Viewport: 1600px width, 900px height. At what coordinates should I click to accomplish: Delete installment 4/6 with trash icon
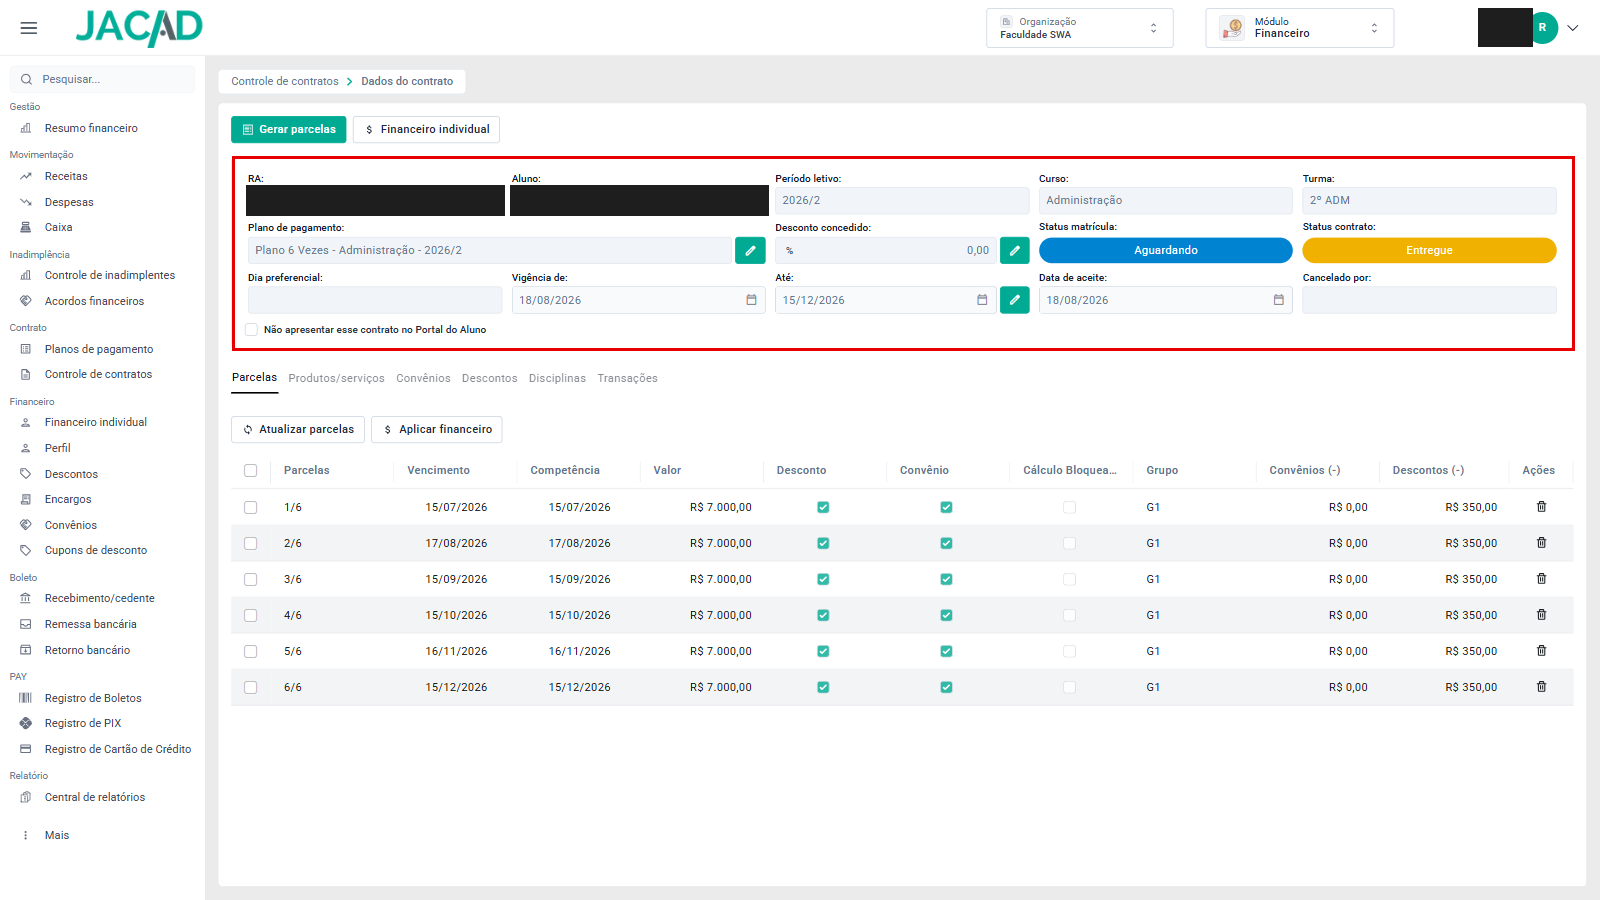point(1541,615)
